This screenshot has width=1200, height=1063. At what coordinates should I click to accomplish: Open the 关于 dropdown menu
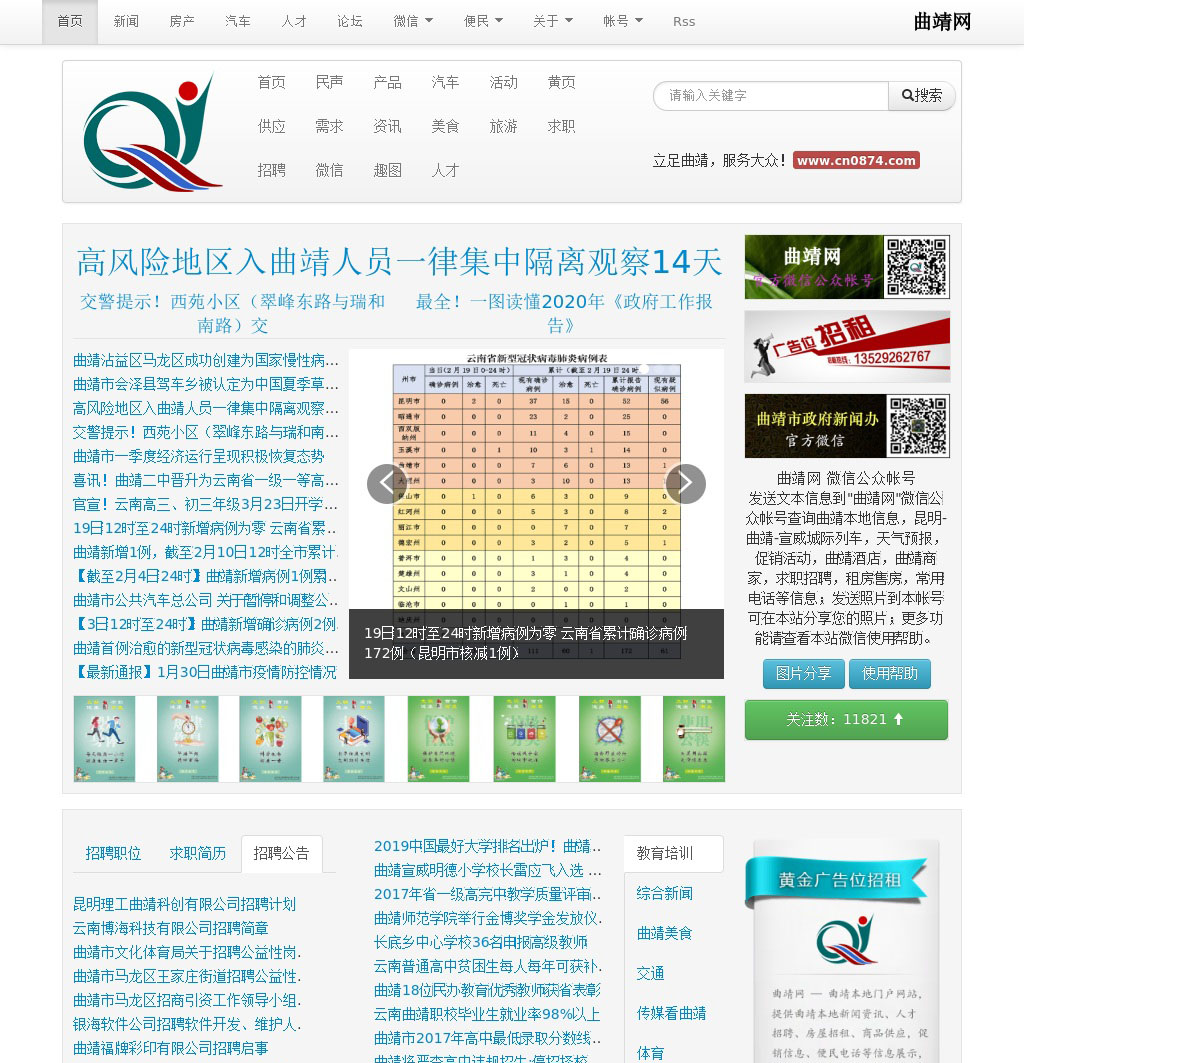[552, 21]
